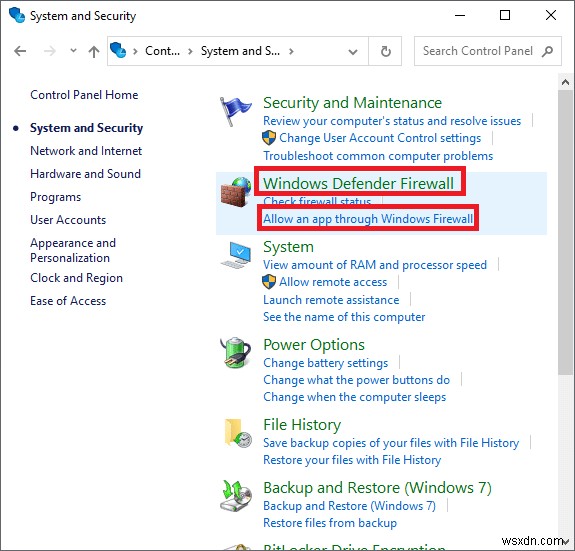Click Troubleshoot common computer problems
The width and height of the screenshot is (575, 551).
coord(378,156)
